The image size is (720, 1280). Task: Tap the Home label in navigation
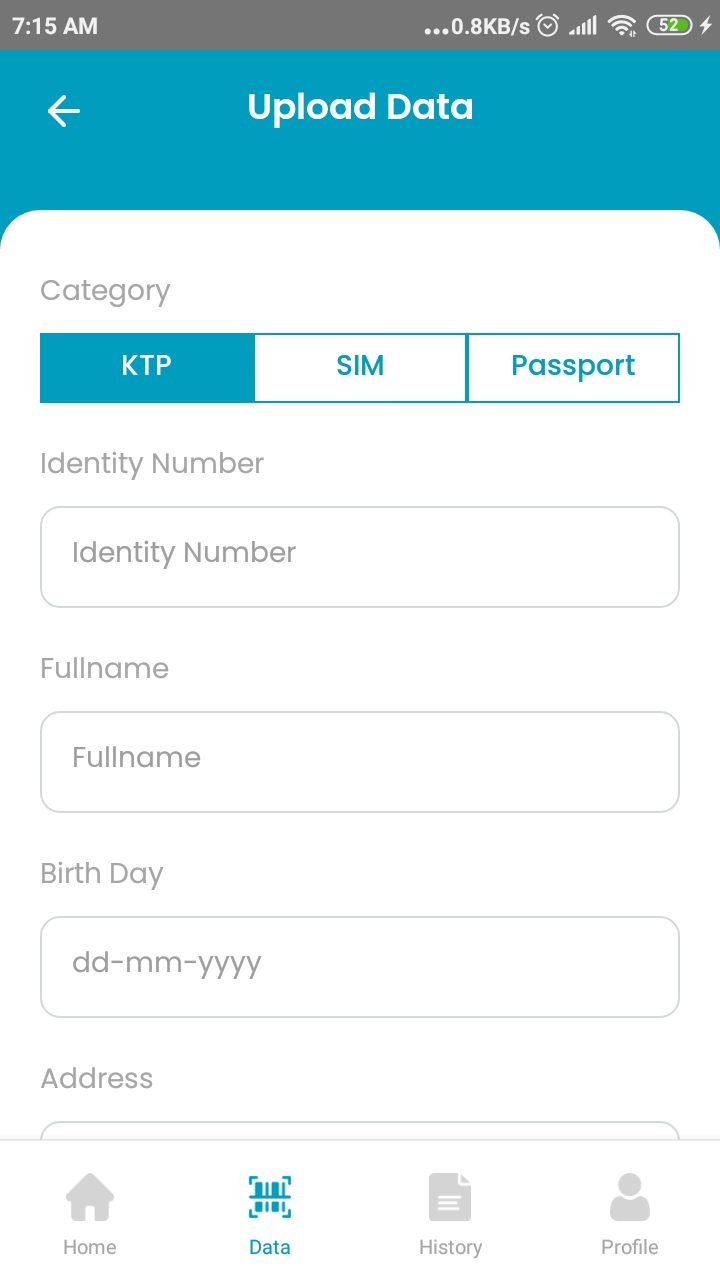[90, 1247]
